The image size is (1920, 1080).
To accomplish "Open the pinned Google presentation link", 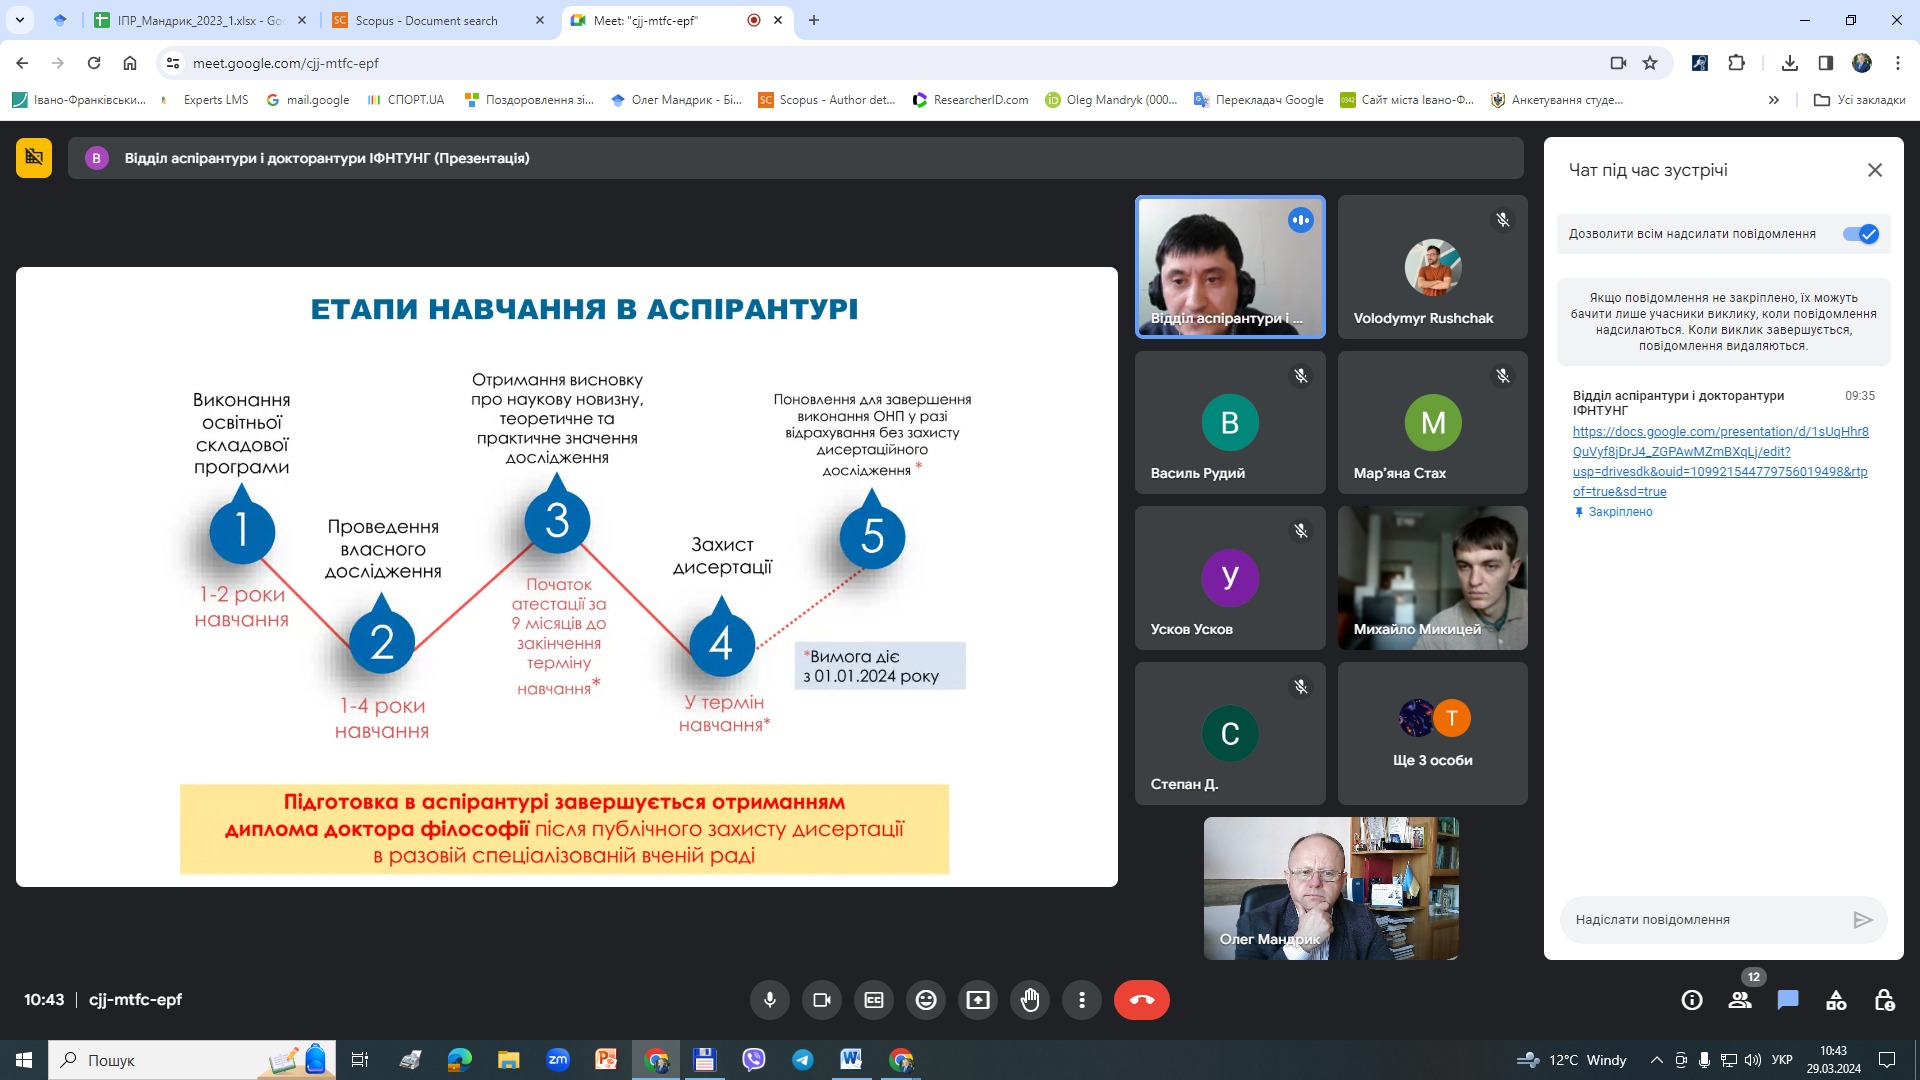I will click(1720, 461).
